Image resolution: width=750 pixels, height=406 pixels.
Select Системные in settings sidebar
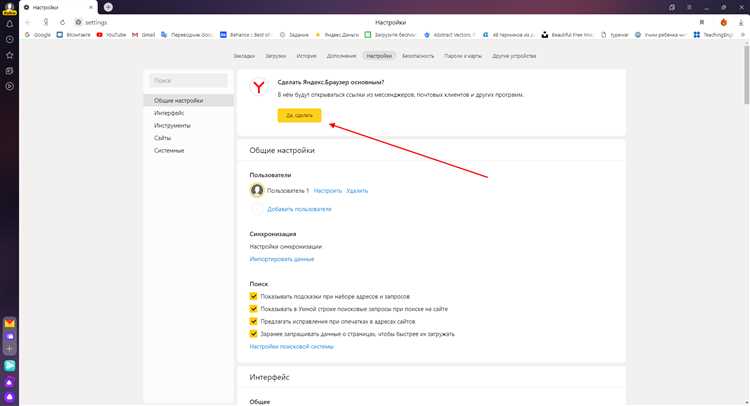pyautogui.click(x=168, y=150)
